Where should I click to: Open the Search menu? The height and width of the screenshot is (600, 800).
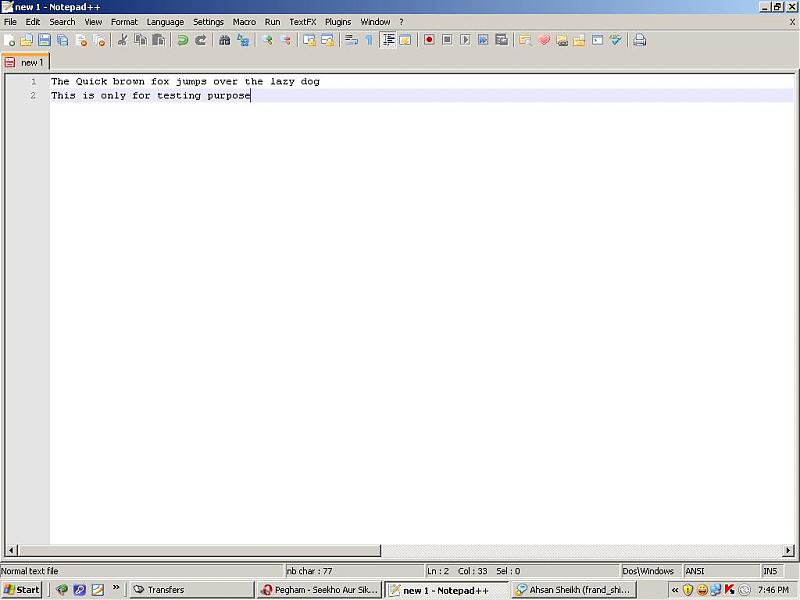click(62, 22)
